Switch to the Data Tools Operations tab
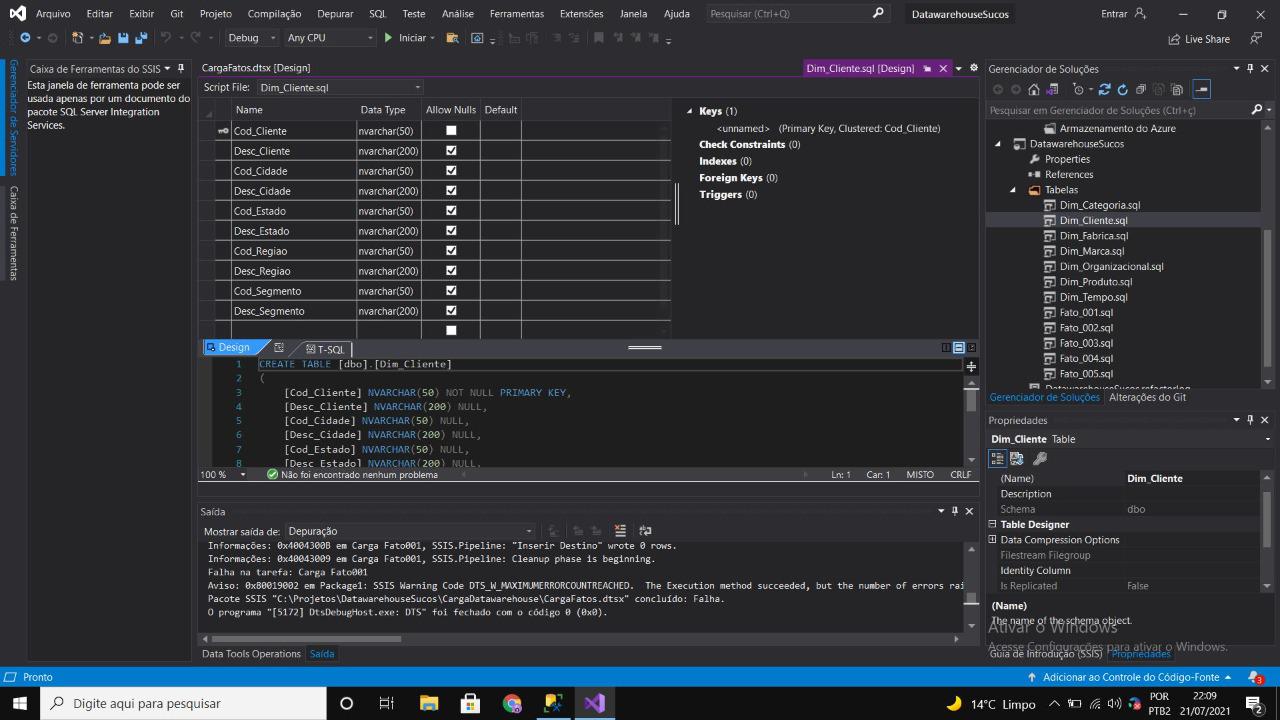This screenshot has width=1280, height=720. tap(251, 654)
